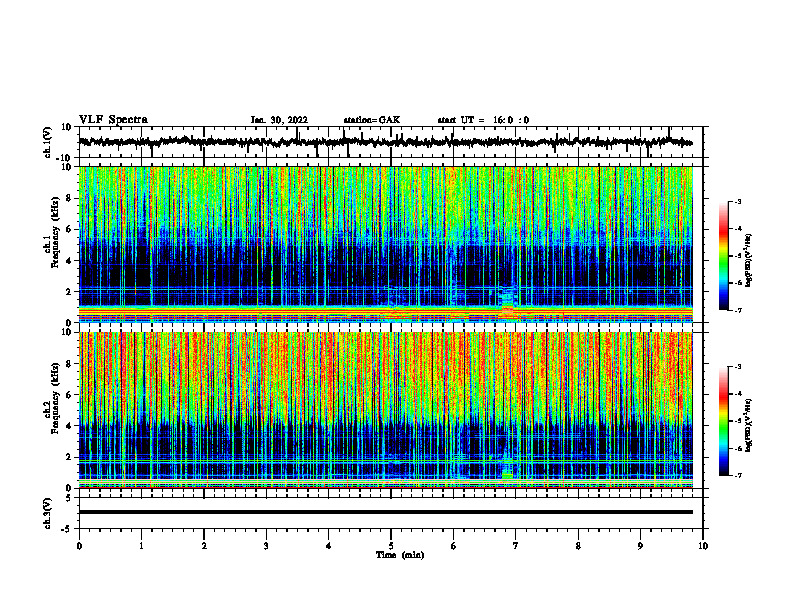Click time axis tick label "1"
Screen dimensions: 792x612
click(141, 546)
